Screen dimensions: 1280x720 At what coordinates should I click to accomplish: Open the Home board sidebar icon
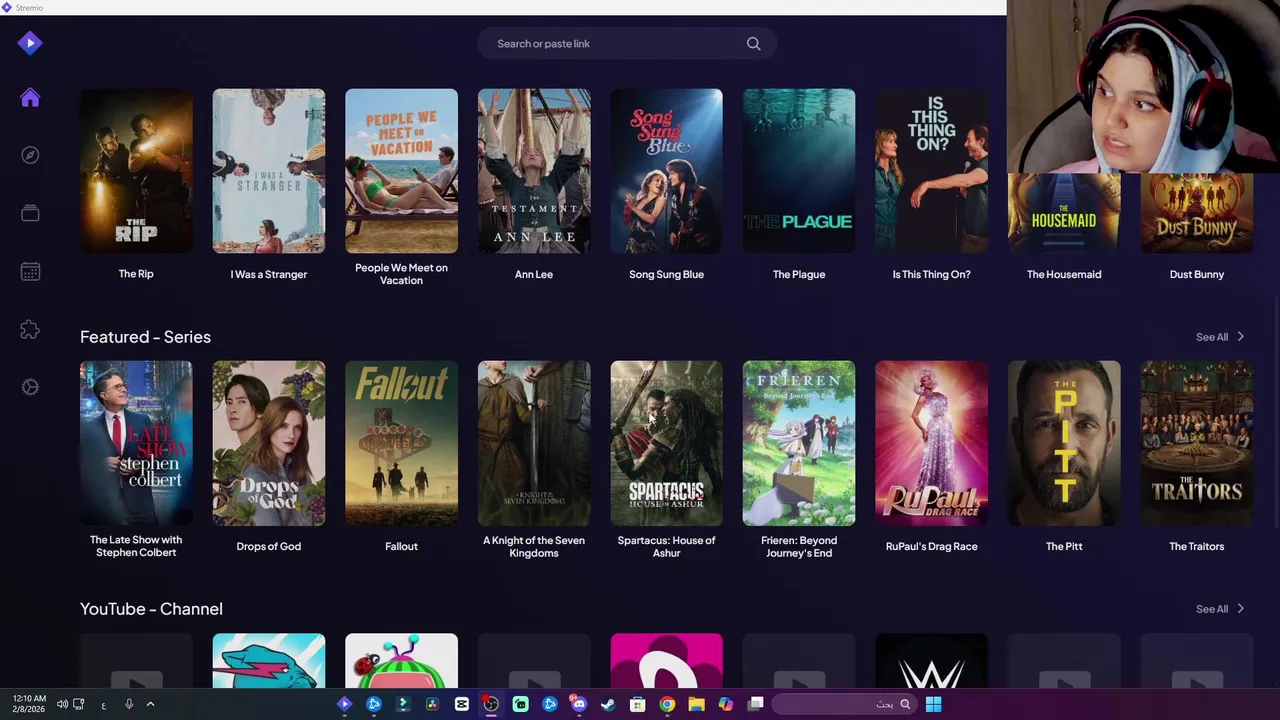(x=30, y=97)
